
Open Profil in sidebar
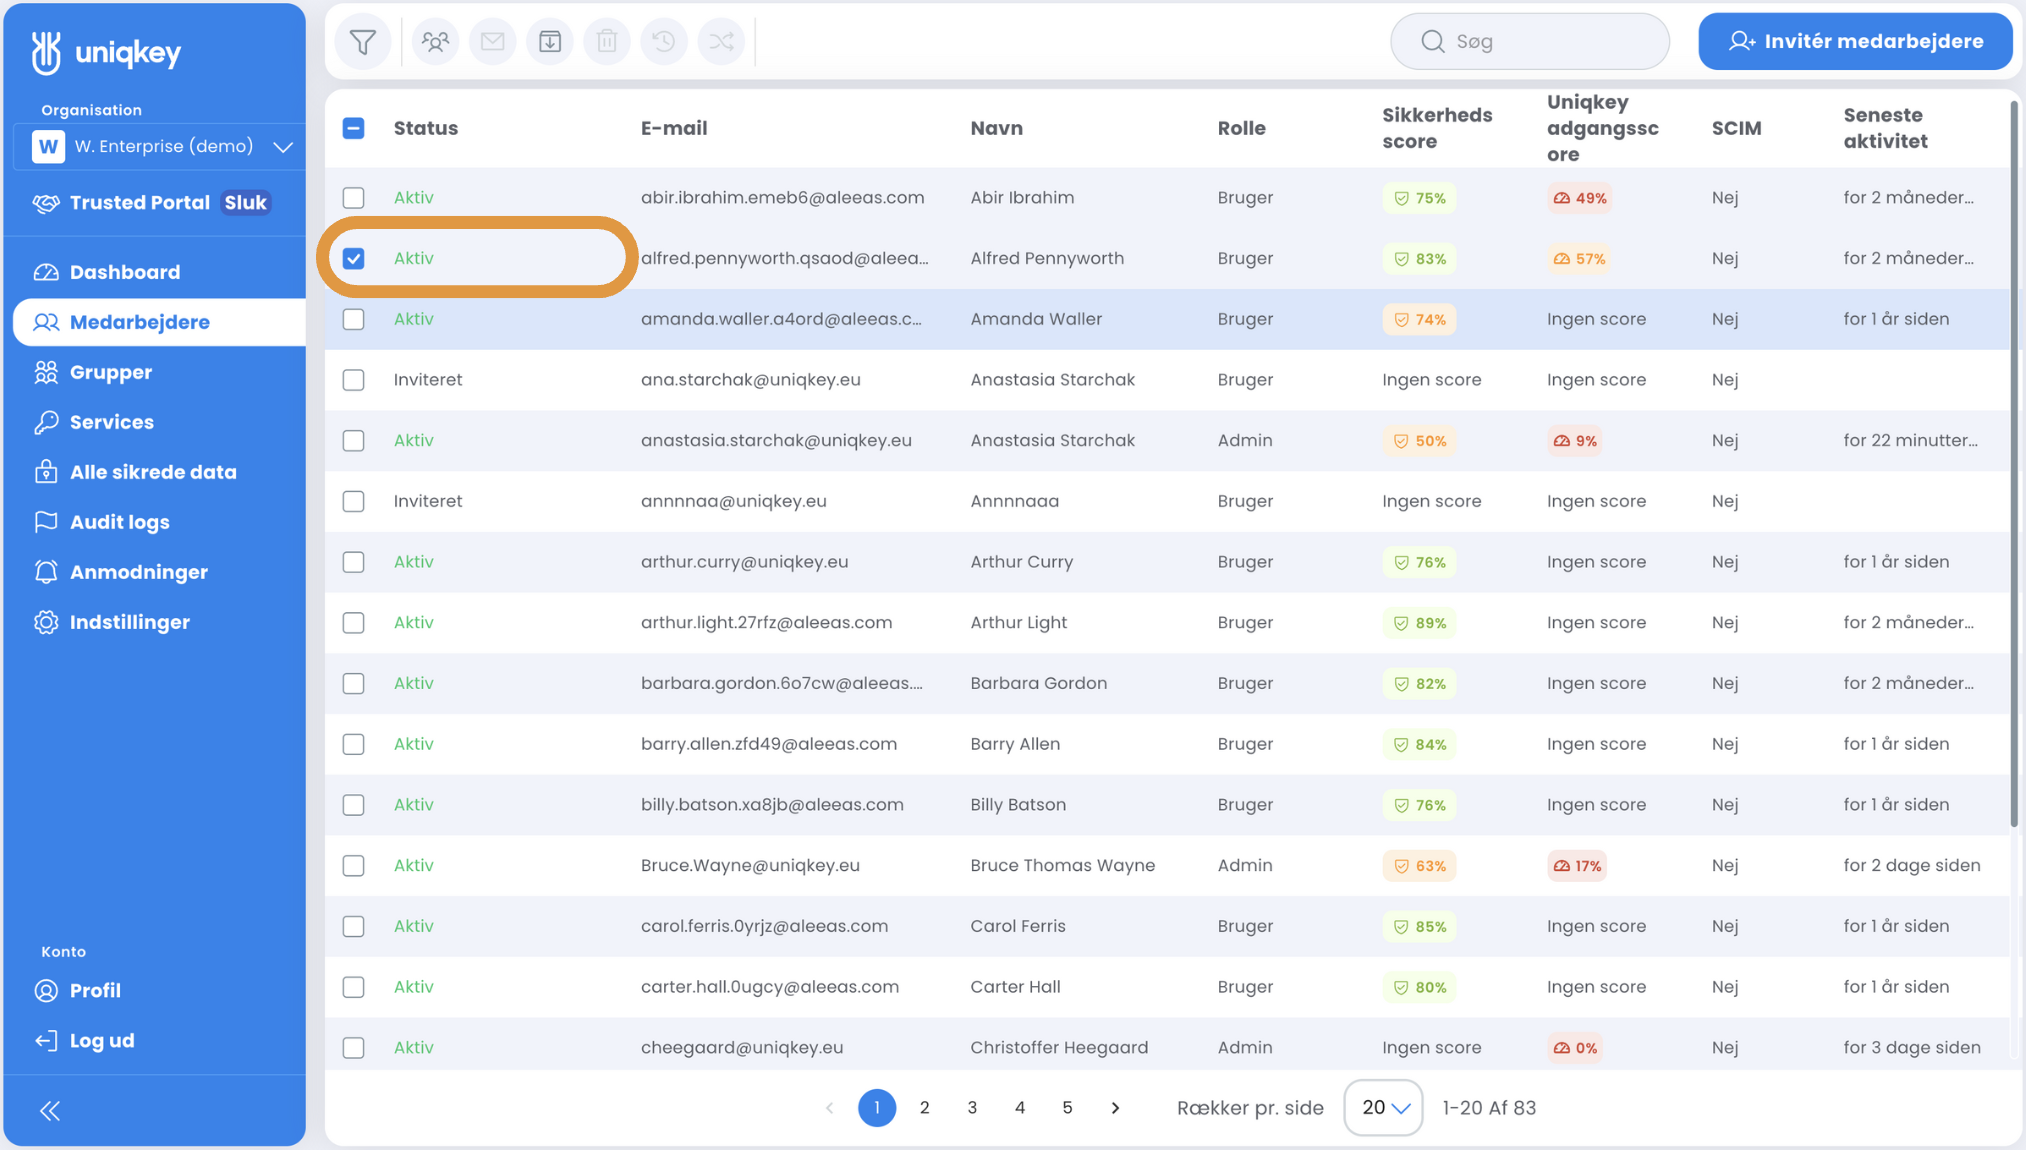[95, 990]
